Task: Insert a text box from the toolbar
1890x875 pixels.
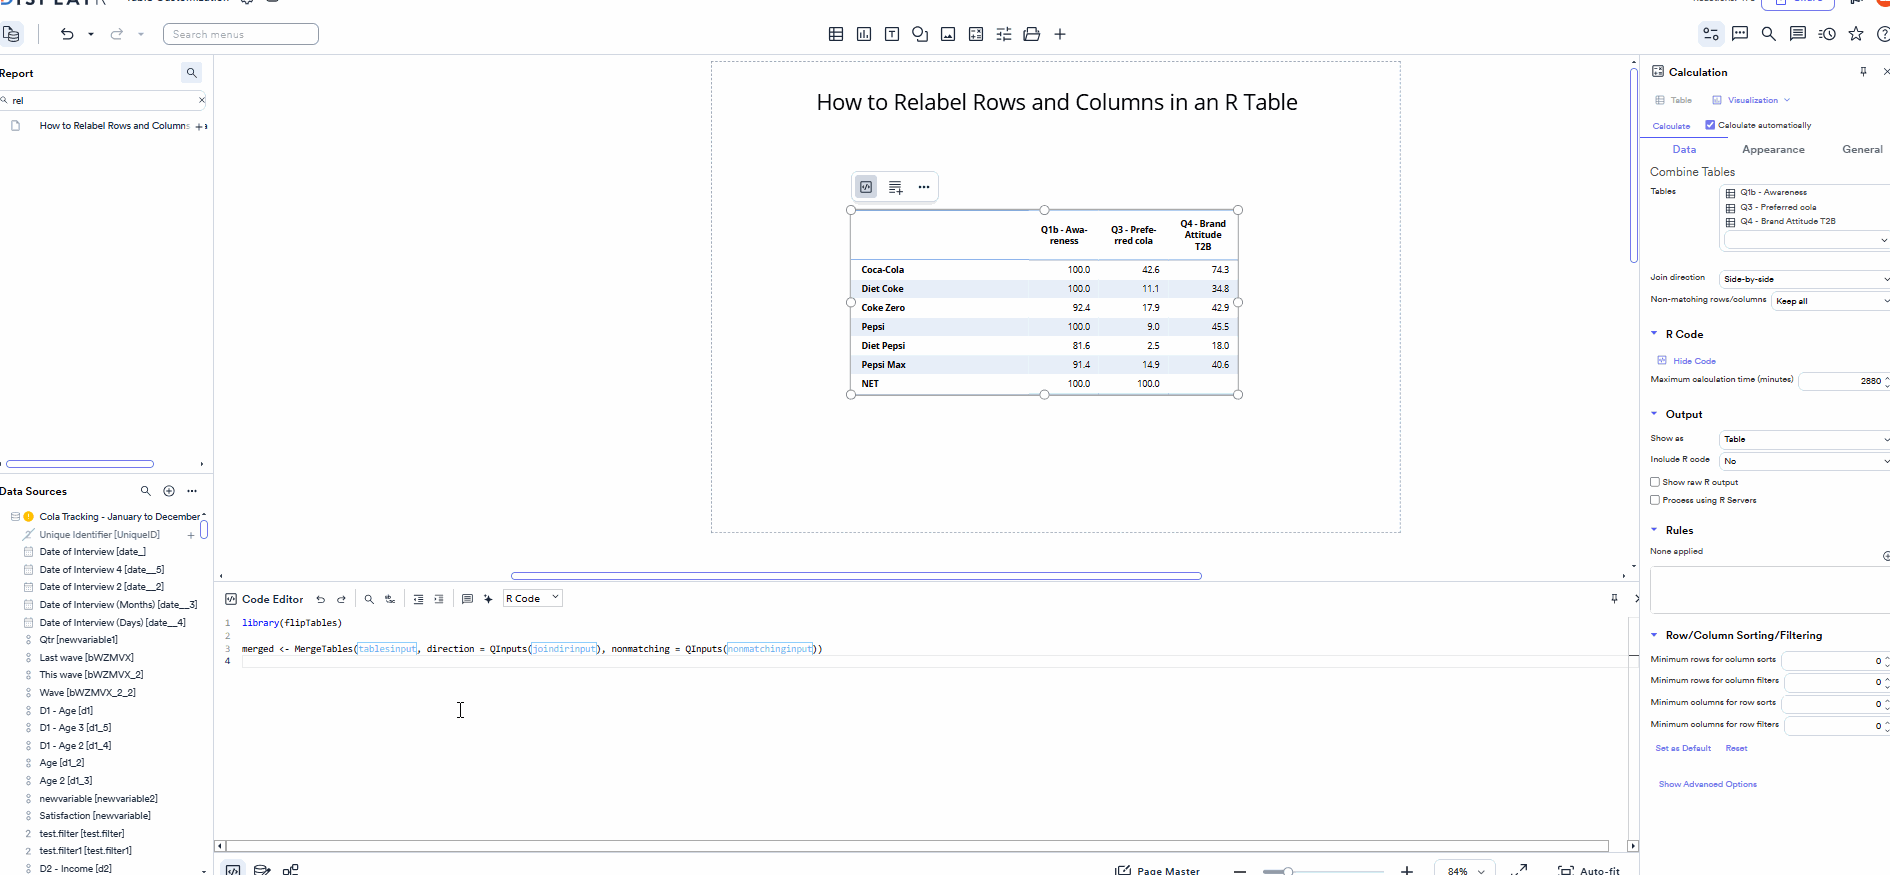Action: [892, 34]
